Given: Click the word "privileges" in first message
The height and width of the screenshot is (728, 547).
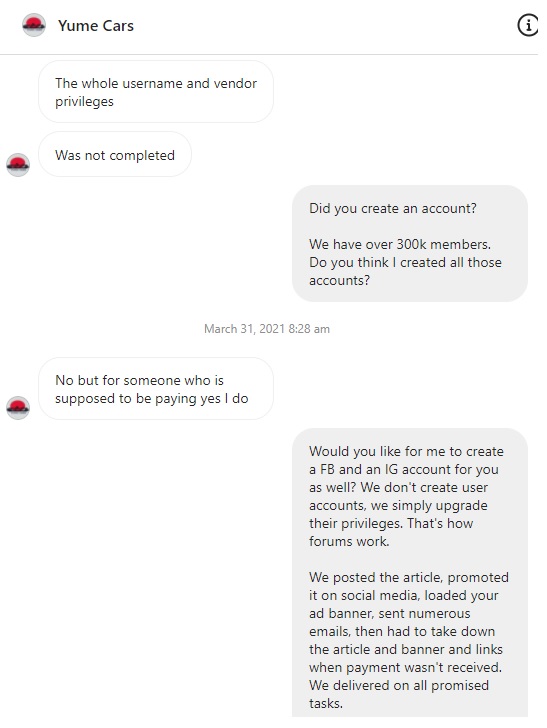Looking at the screenshot, I should 84,102.
